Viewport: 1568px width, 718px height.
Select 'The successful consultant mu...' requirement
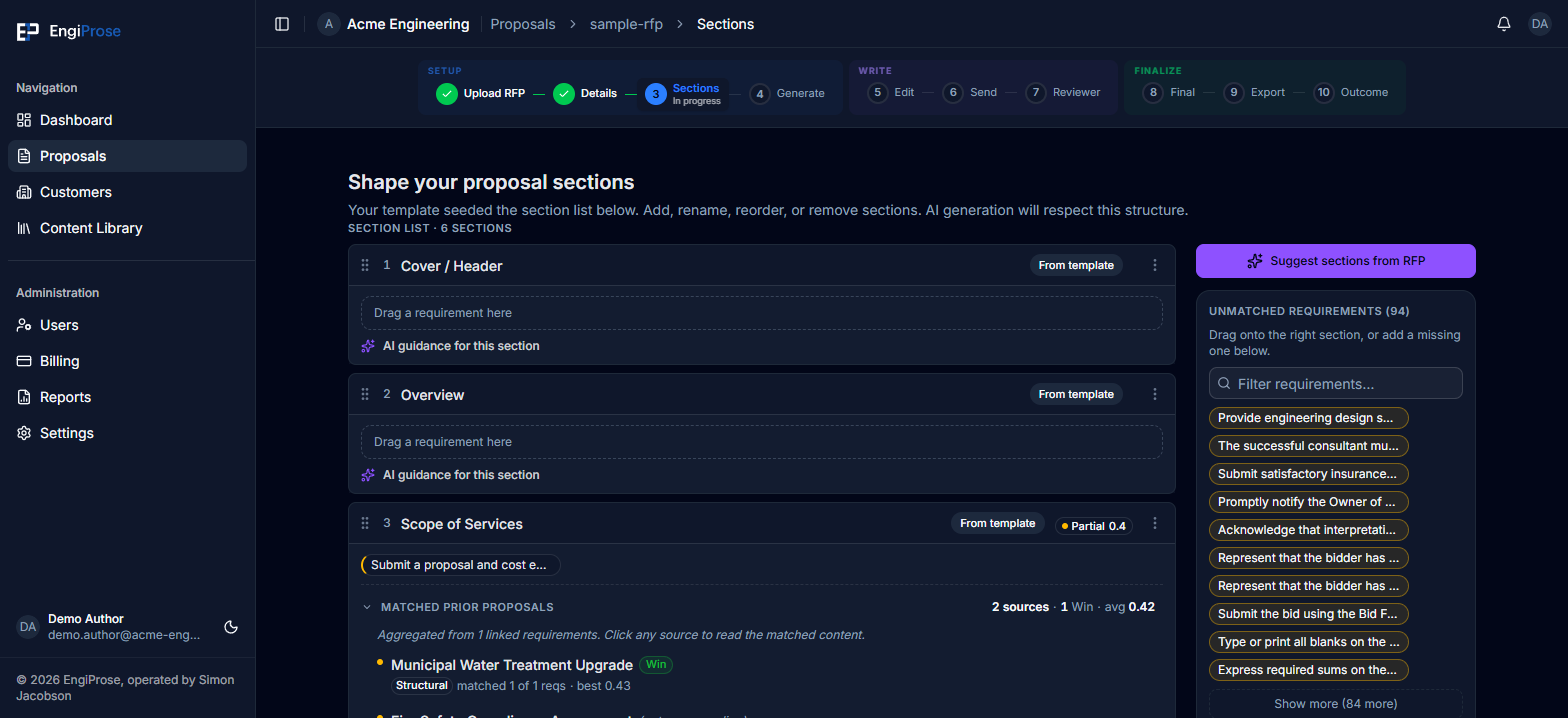1309,446
